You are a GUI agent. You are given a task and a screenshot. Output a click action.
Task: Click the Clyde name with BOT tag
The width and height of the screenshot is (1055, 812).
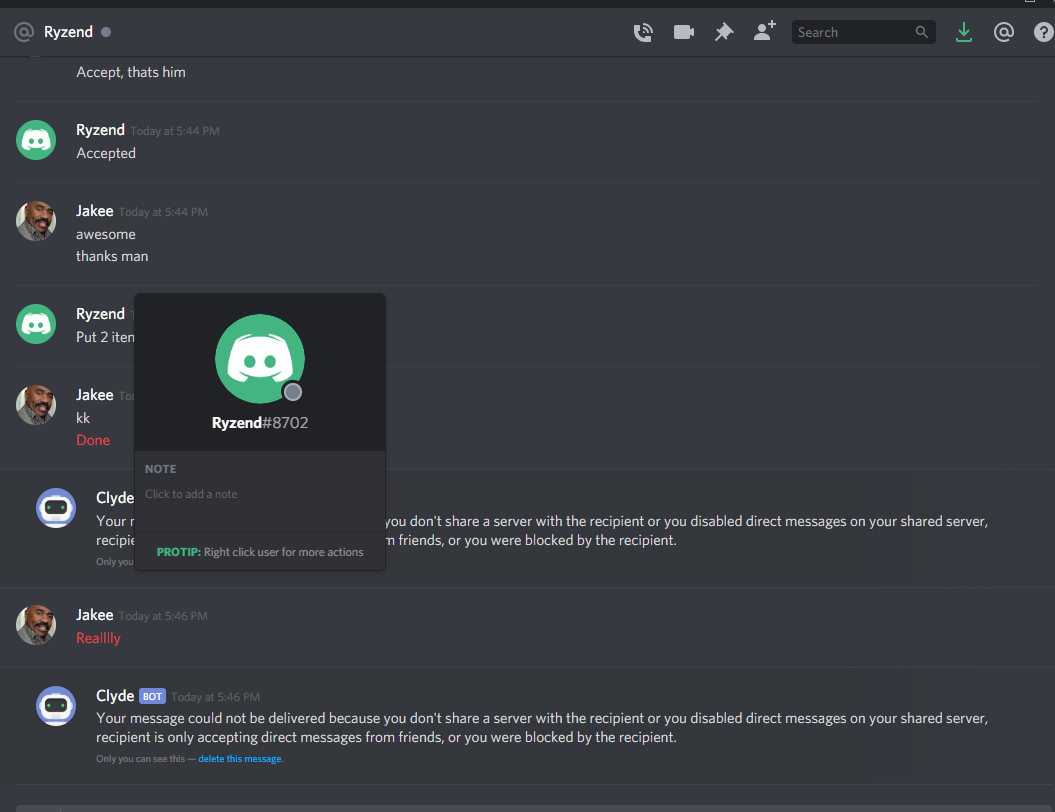pos(115,696)
